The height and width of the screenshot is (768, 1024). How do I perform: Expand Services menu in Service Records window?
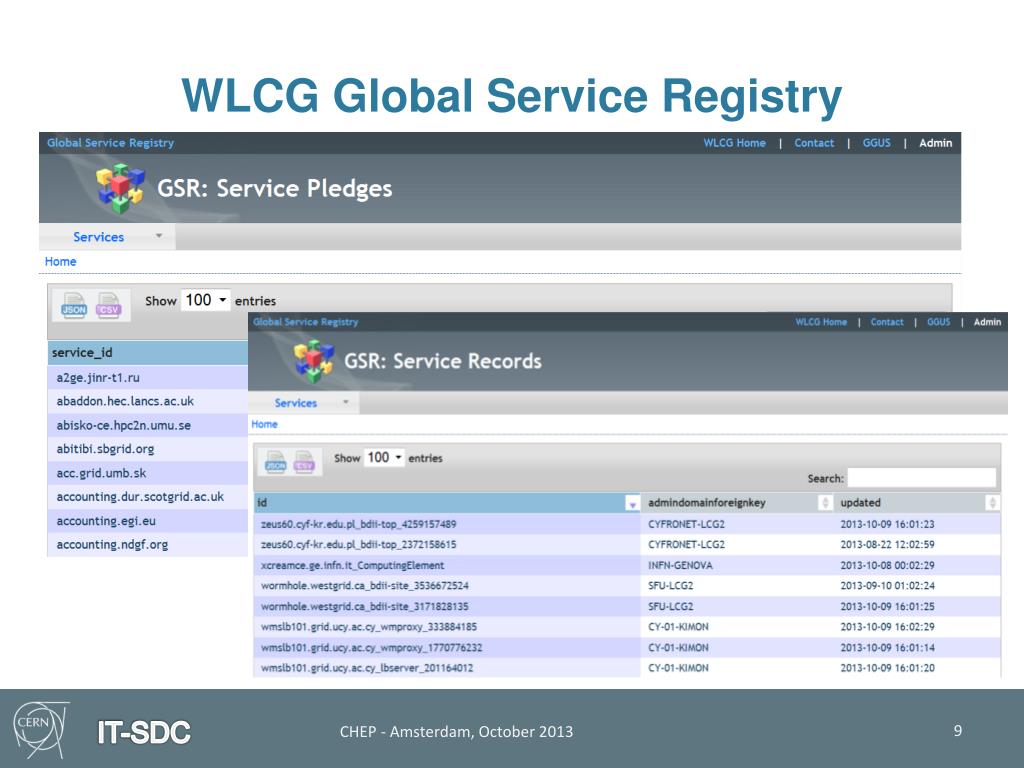(x=304, y=403)
